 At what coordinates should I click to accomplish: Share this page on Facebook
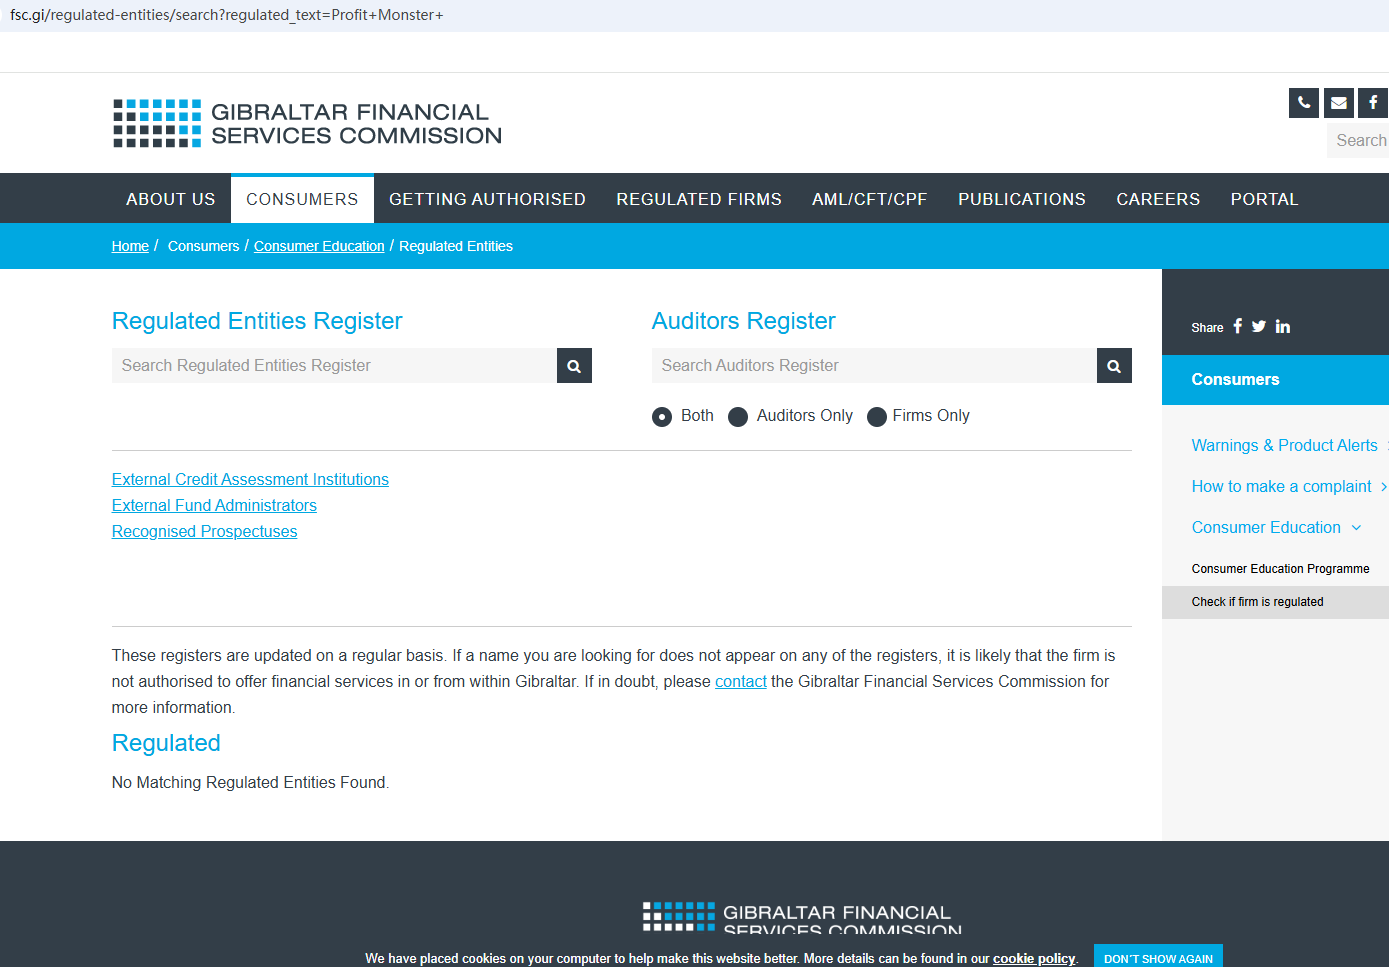click(1237, 326)
